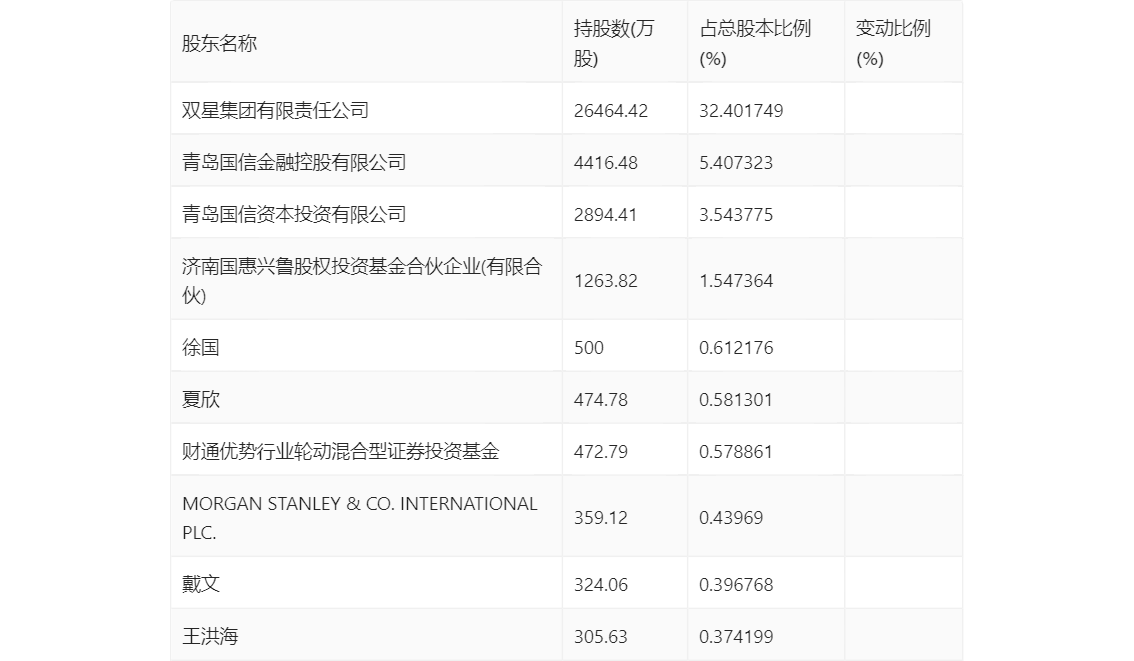1134x661 pixels.
Task: Select 青岛国信资本投资有限公司 row name
Action: tap(294, 215)
